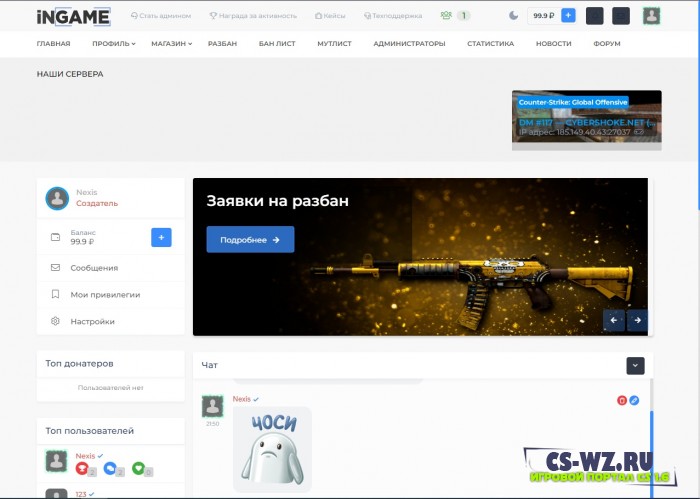Click the dark square button beside balance plus
The height and width of the screenshot is (499, 700).
coord(594,16)
